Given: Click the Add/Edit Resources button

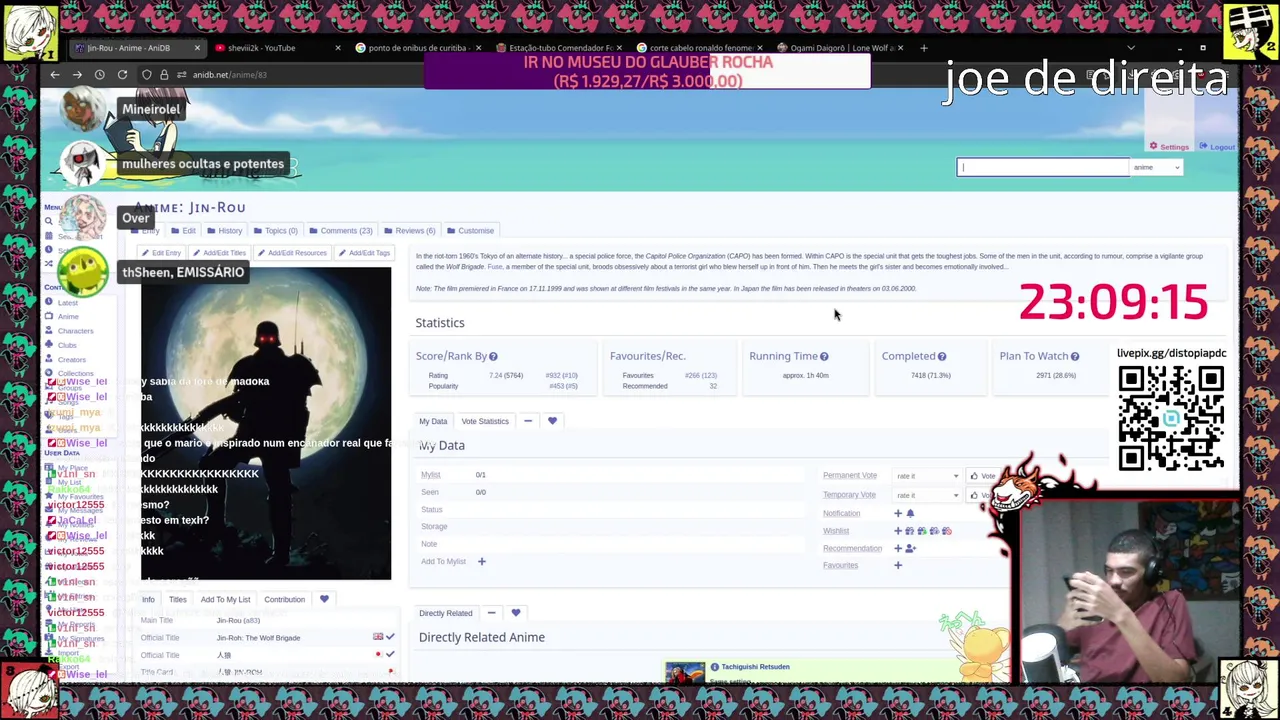Looking at the screenshot, I should [x=291, y=253].
